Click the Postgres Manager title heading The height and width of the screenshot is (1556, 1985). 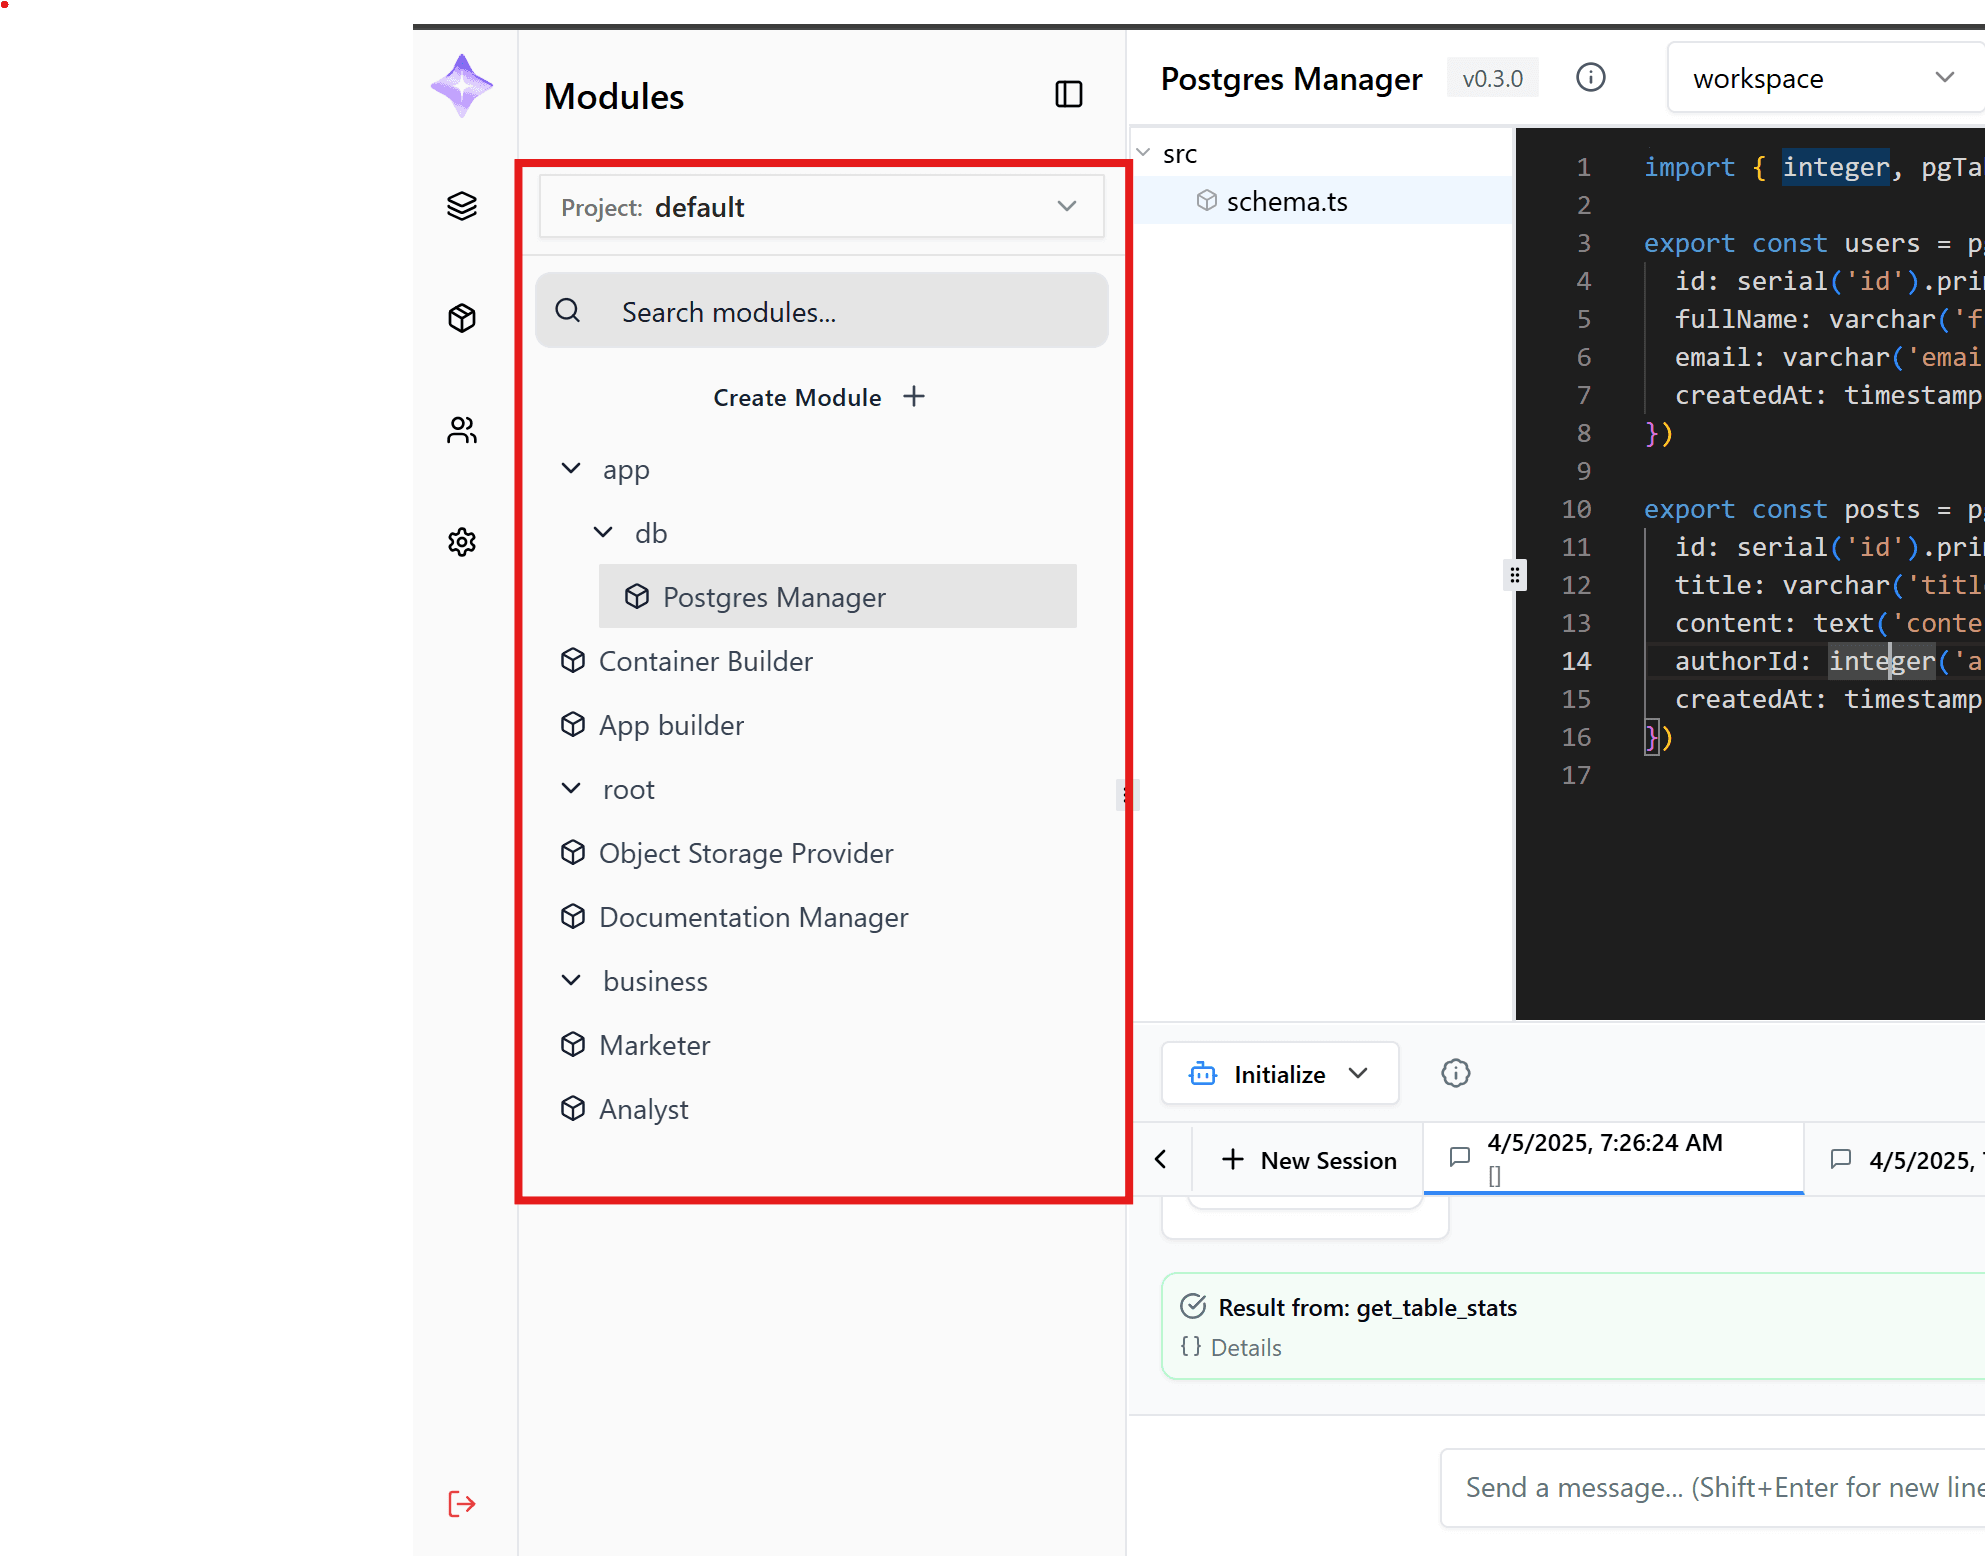1291,78
